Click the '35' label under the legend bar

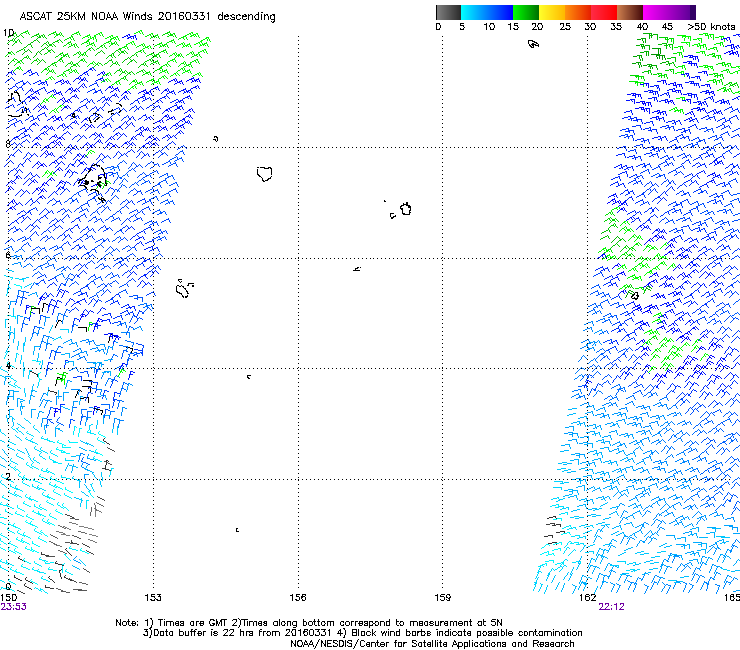(x=616, y=27)
